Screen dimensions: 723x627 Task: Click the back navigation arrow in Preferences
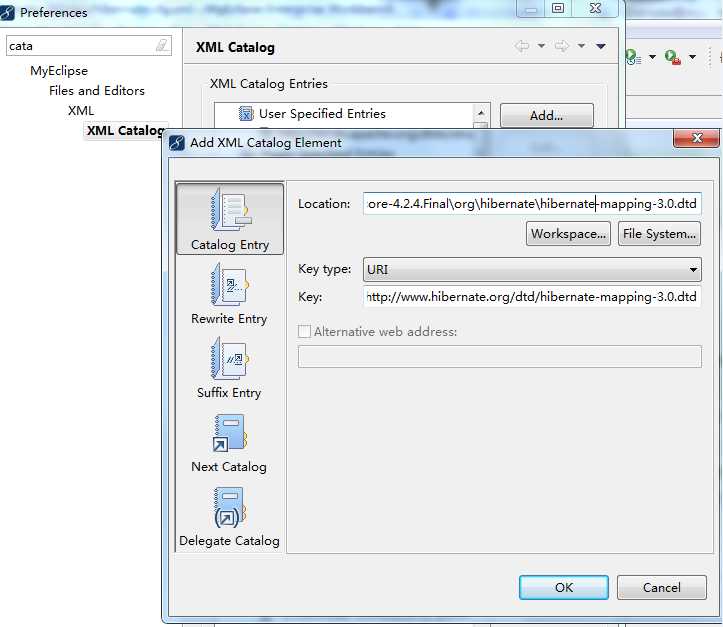click(x=522, y=46)
